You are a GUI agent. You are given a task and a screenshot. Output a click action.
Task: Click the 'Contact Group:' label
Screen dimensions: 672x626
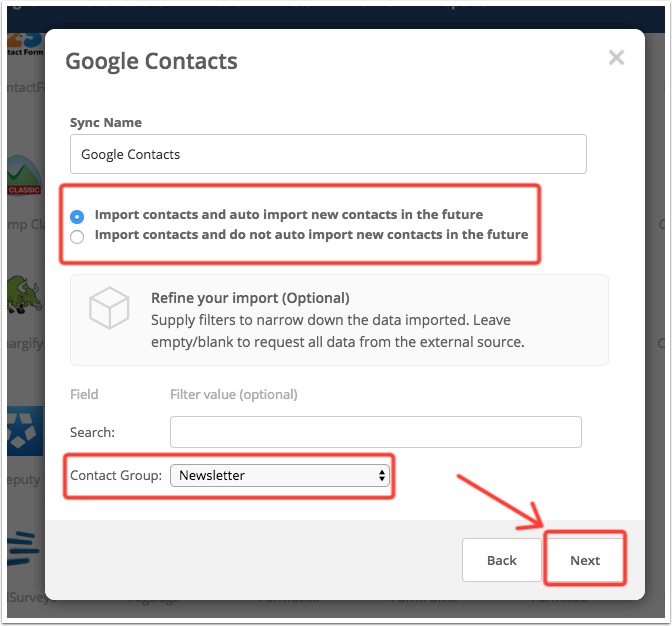(116, 475)
